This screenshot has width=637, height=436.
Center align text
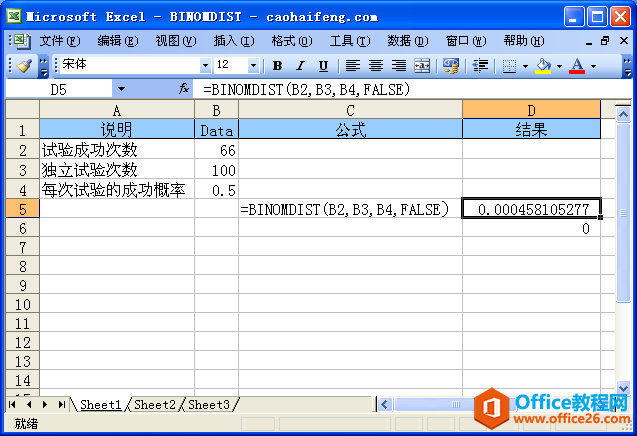[x=376, y=65]
